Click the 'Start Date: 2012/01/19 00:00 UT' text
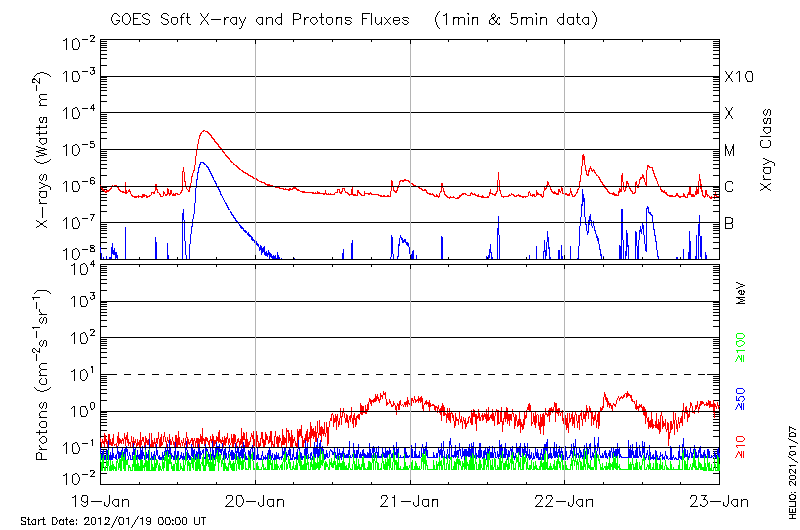This screenshot has height=530, width=800. [113, 521]
